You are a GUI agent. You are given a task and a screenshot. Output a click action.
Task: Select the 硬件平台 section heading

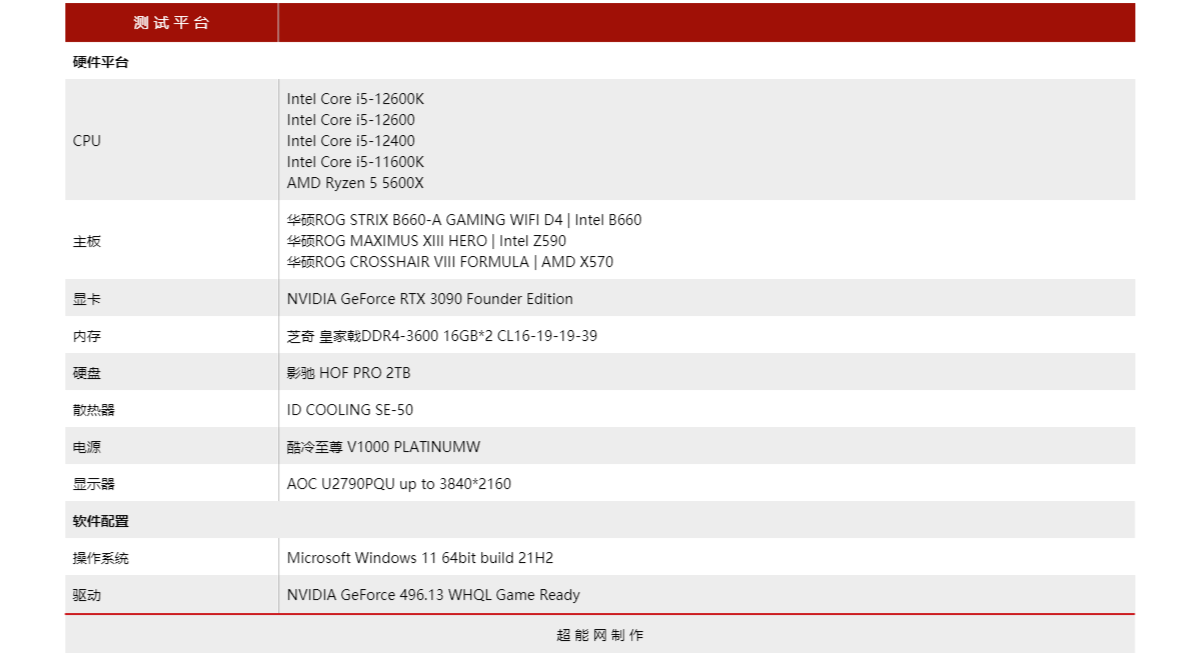click(101, 62)
